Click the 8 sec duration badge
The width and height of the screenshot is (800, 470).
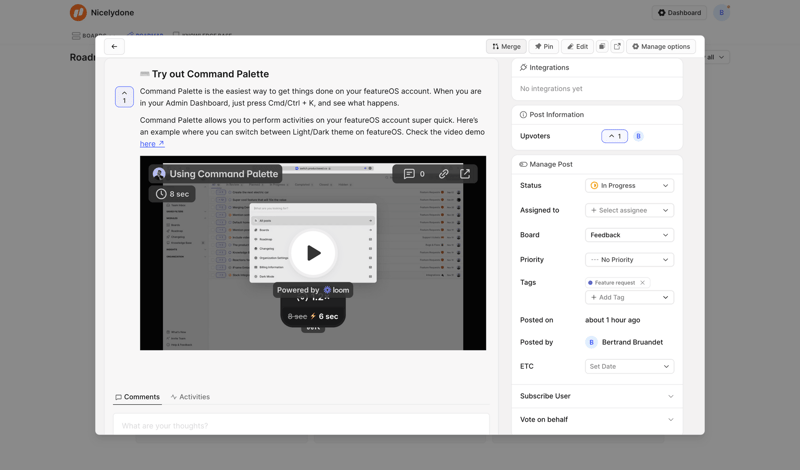[172, 194]
